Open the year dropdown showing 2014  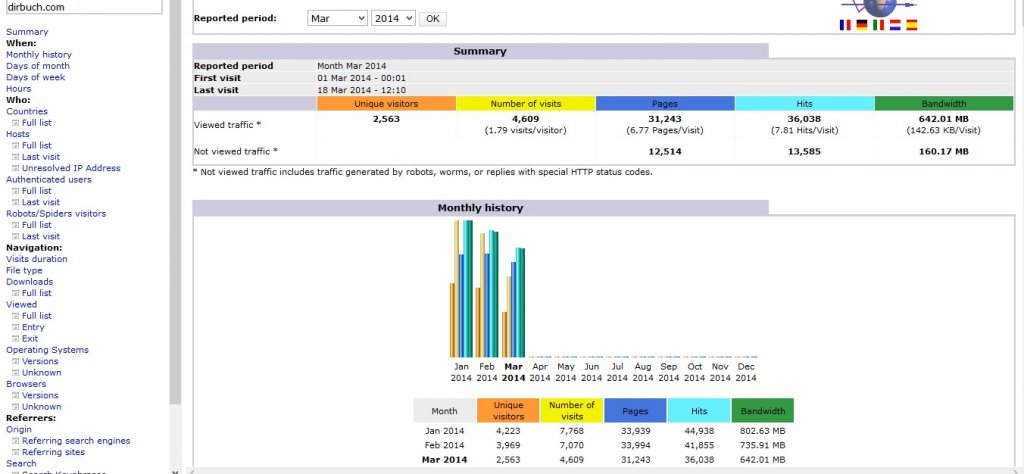(x=393, y=19)
